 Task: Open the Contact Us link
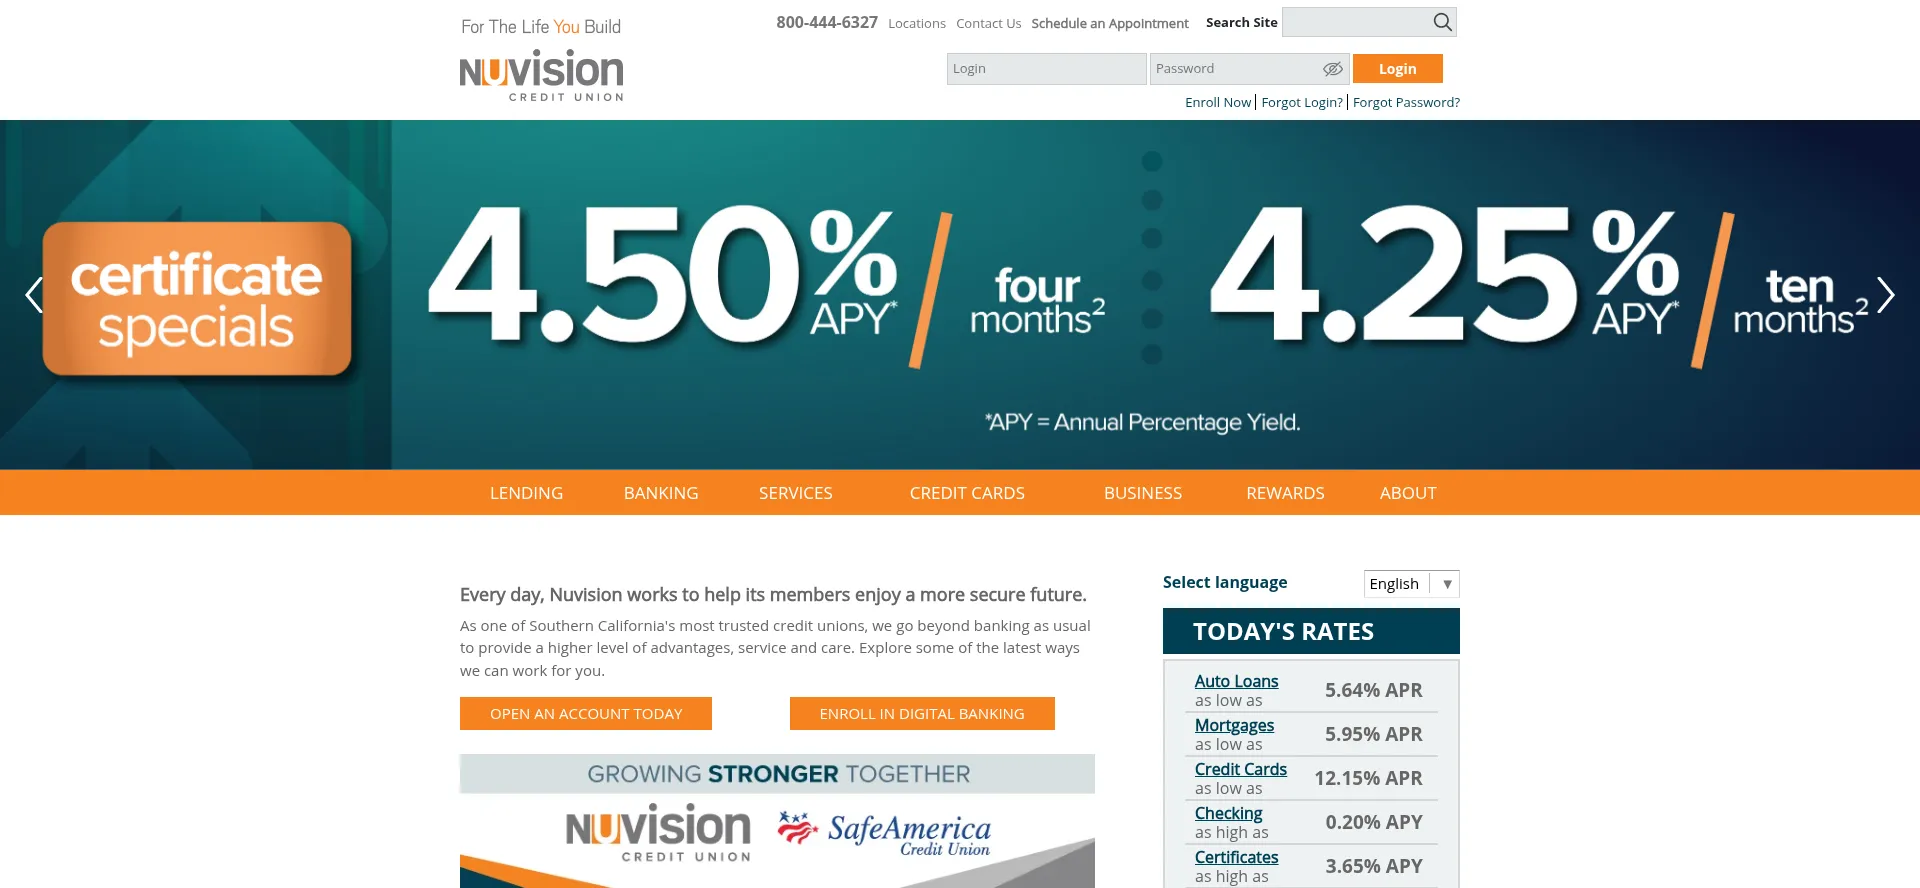(989, 23)
